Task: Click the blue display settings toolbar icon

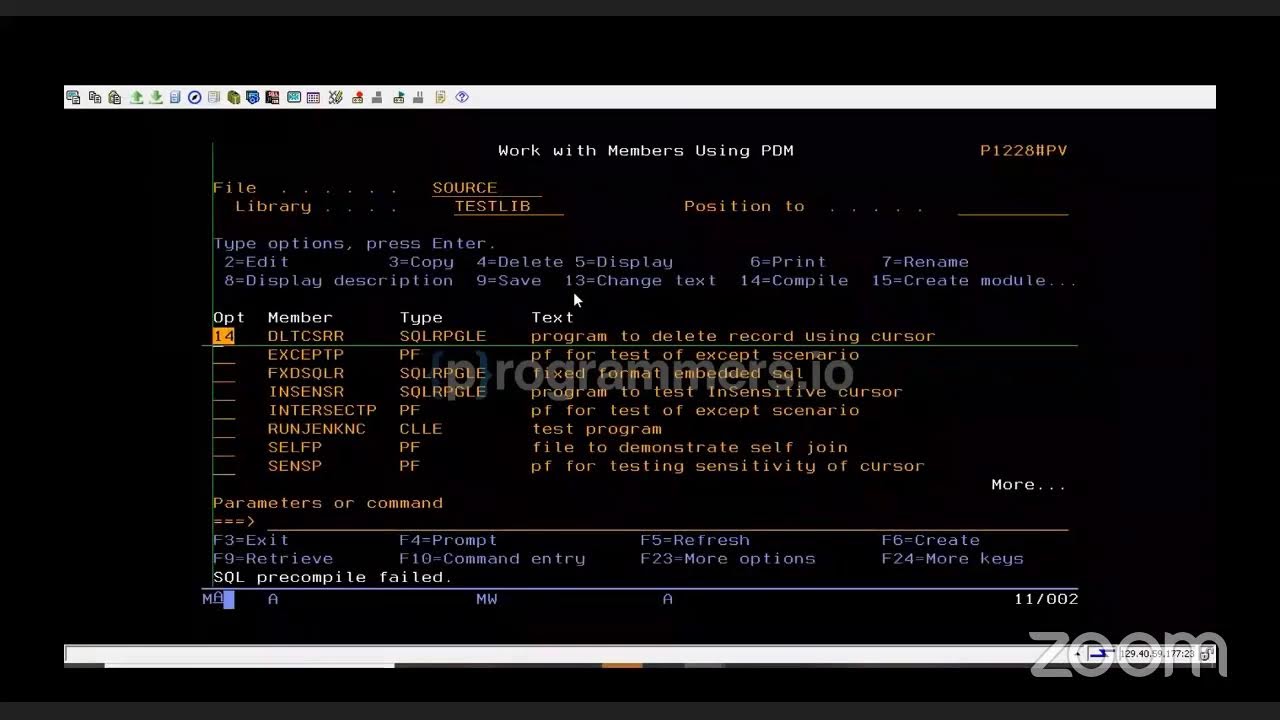Action: (x=252, y=97)
